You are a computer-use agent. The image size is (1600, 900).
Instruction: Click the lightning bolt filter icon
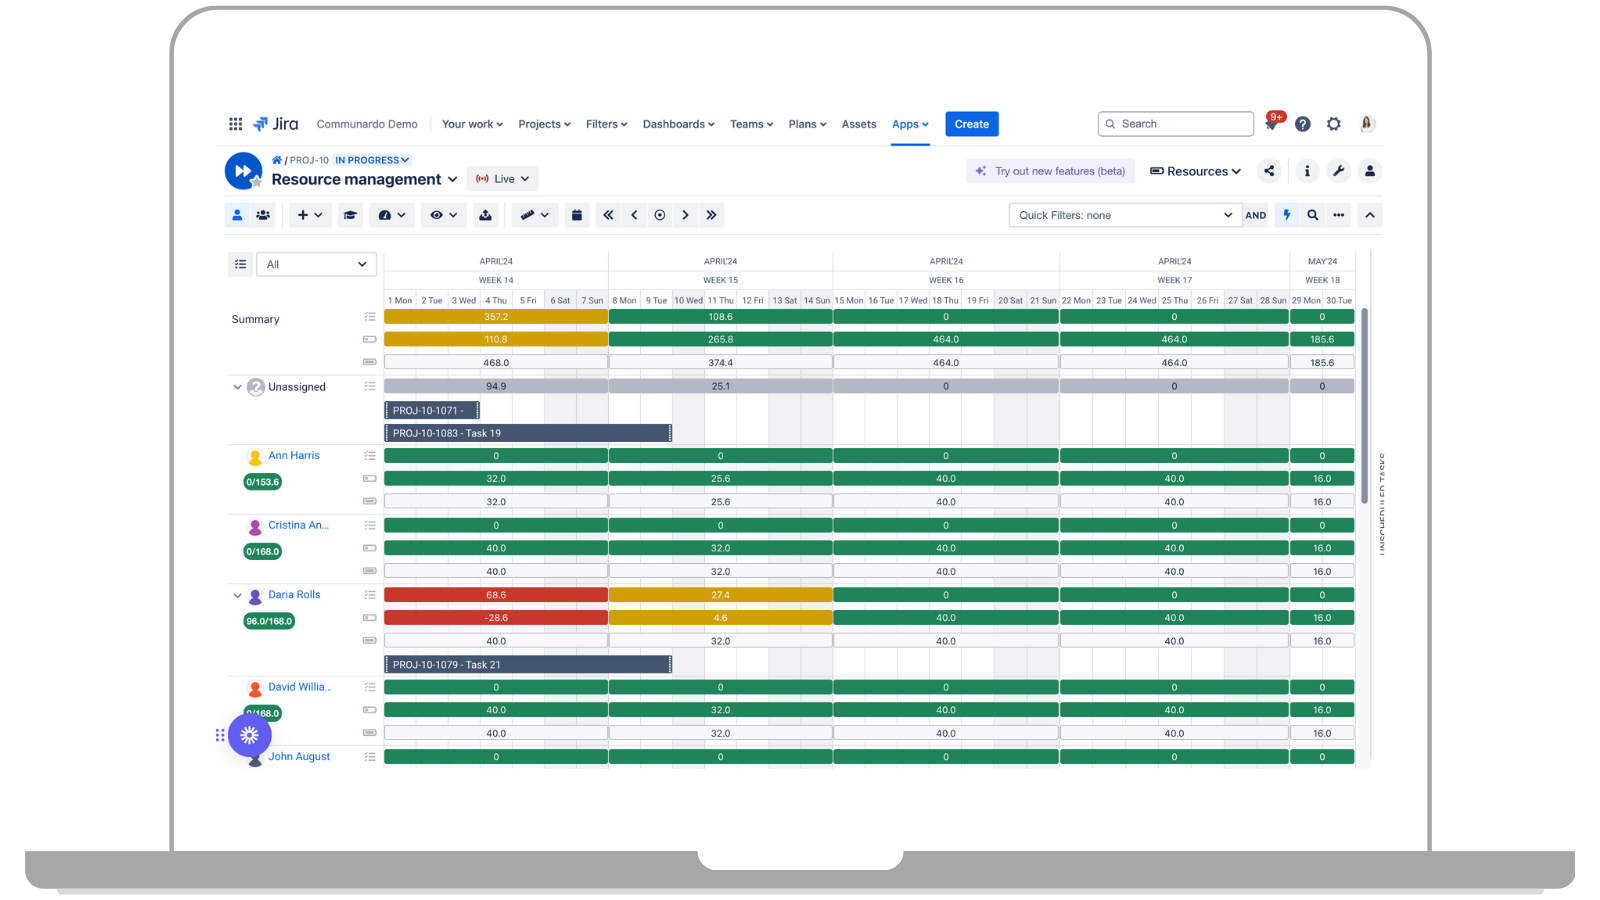coord(1287,215)
